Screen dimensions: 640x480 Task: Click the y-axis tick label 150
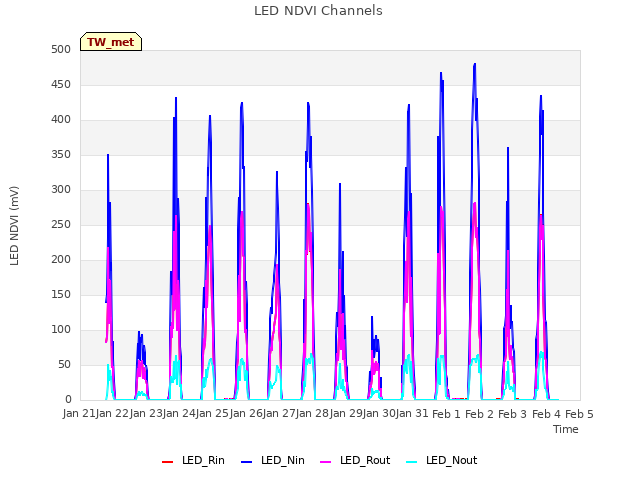coord(61,295)
